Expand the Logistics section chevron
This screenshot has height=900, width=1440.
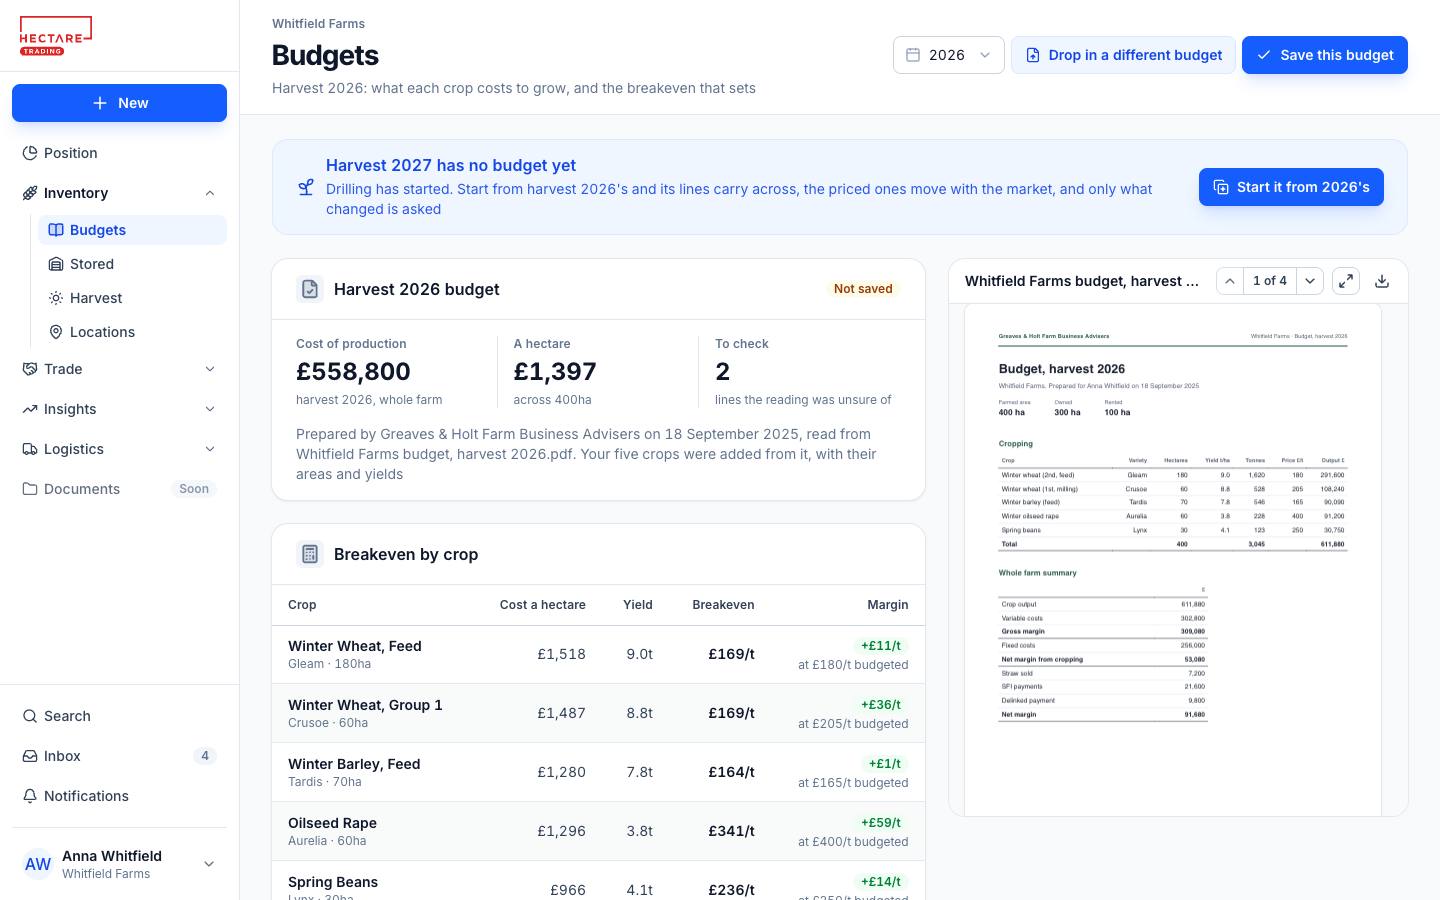[x=210, y=449]
